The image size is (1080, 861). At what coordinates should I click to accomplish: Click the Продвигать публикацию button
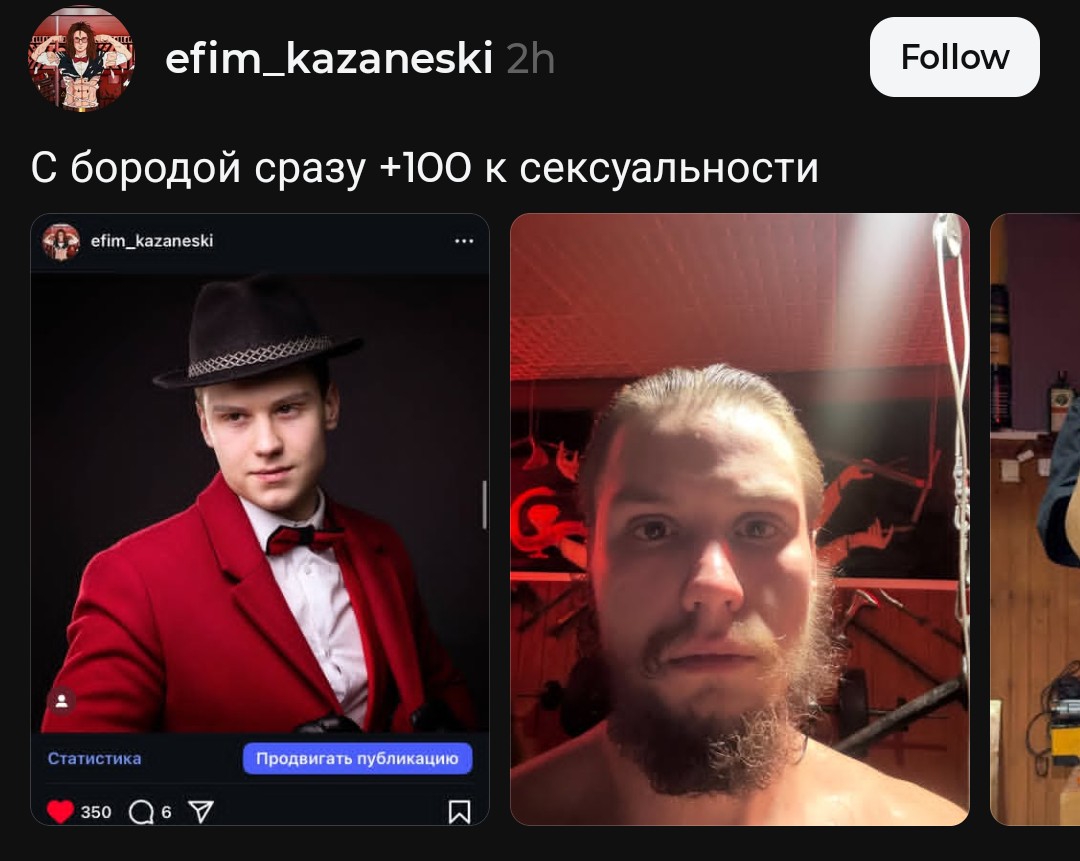357,758
